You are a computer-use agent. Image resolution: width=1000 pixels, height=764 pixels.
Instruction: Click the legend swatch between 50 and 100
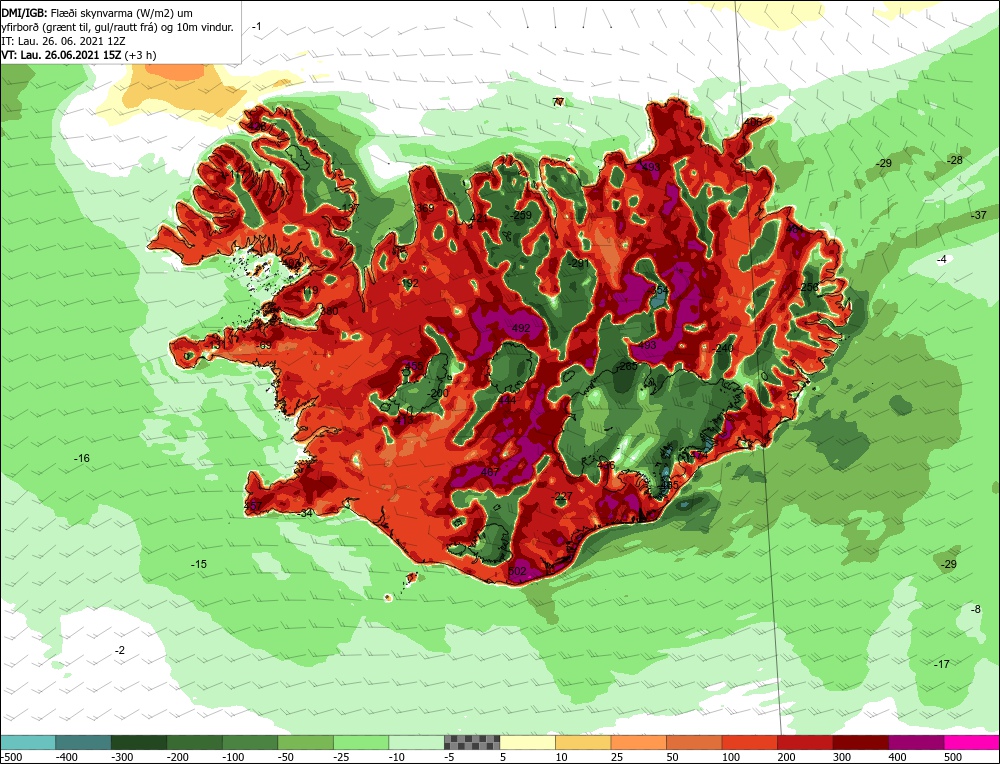(x=693, y=742)
